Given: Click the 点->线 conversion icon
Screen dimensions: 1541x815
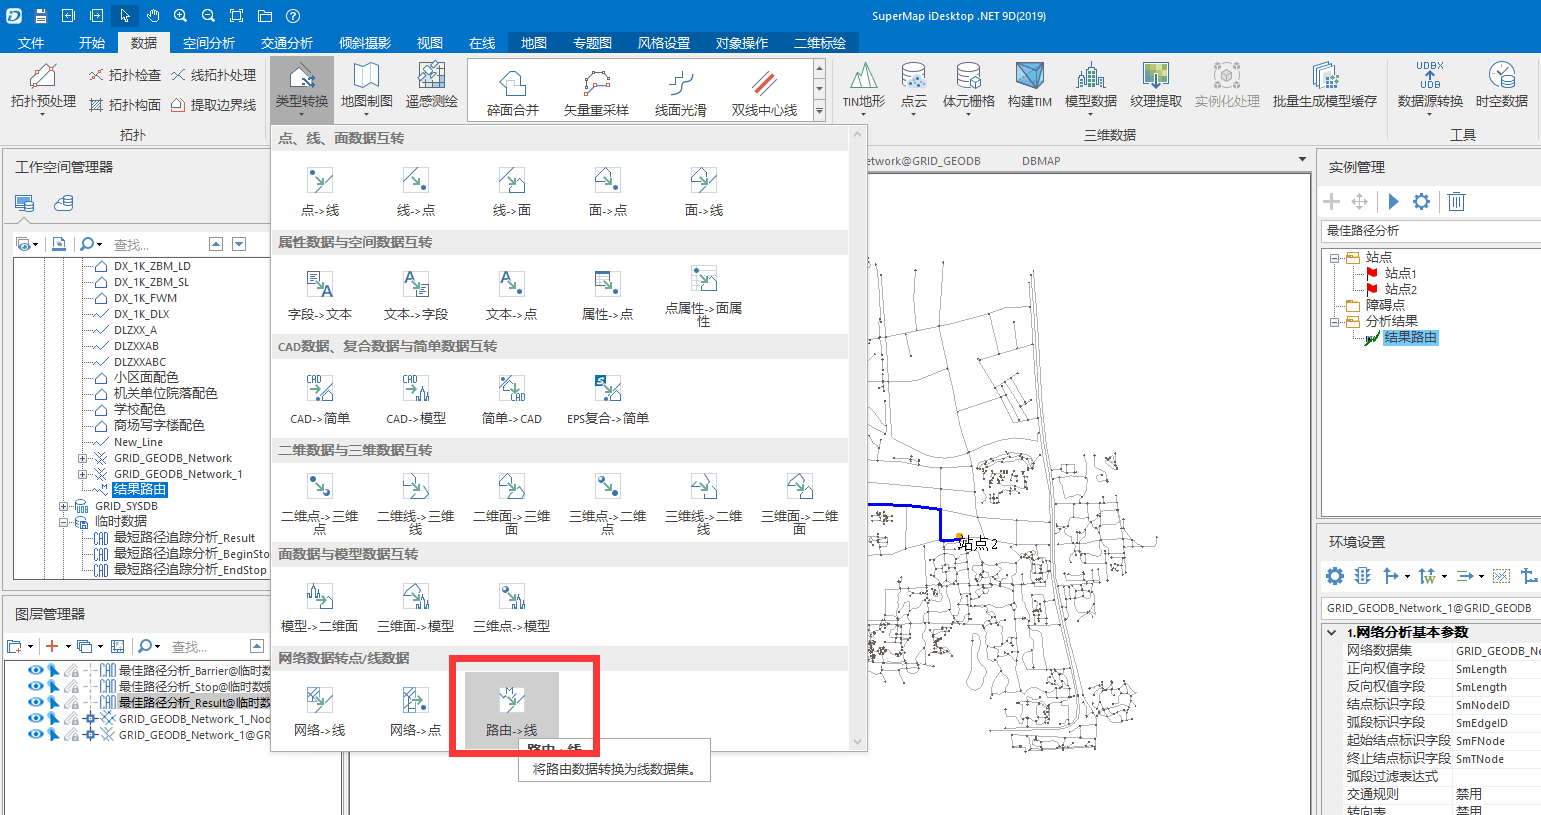Looking at the screenshot, I should (319, 191).
